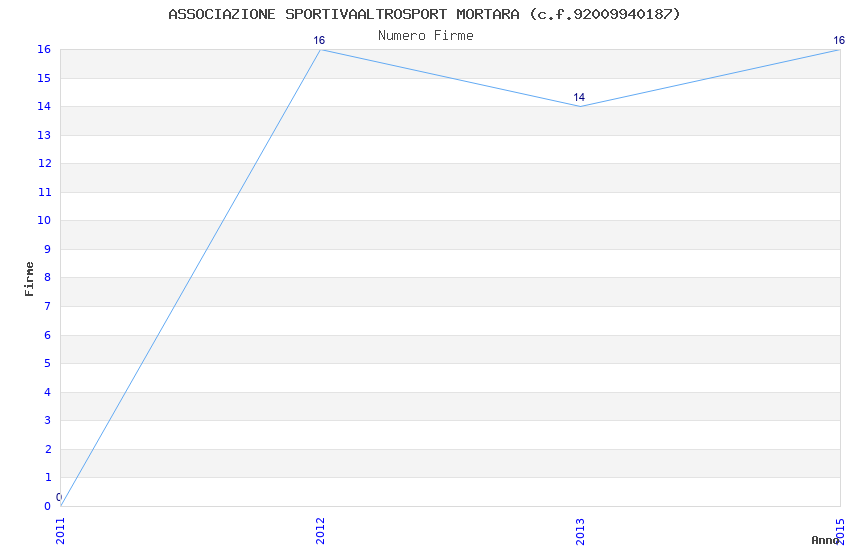Click the 2013 data point on the line
This screenshot has width=850, height=550.
click(x=580, y=106)
